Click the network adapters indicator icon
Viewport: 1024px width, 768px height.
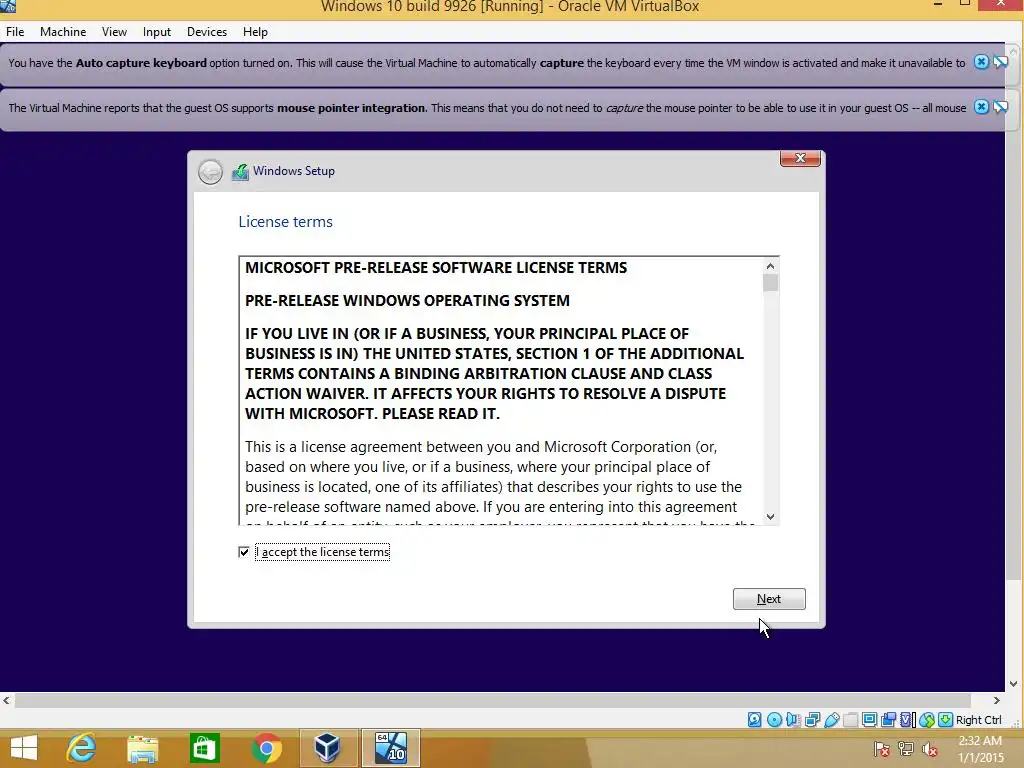[x=812, y=720]
